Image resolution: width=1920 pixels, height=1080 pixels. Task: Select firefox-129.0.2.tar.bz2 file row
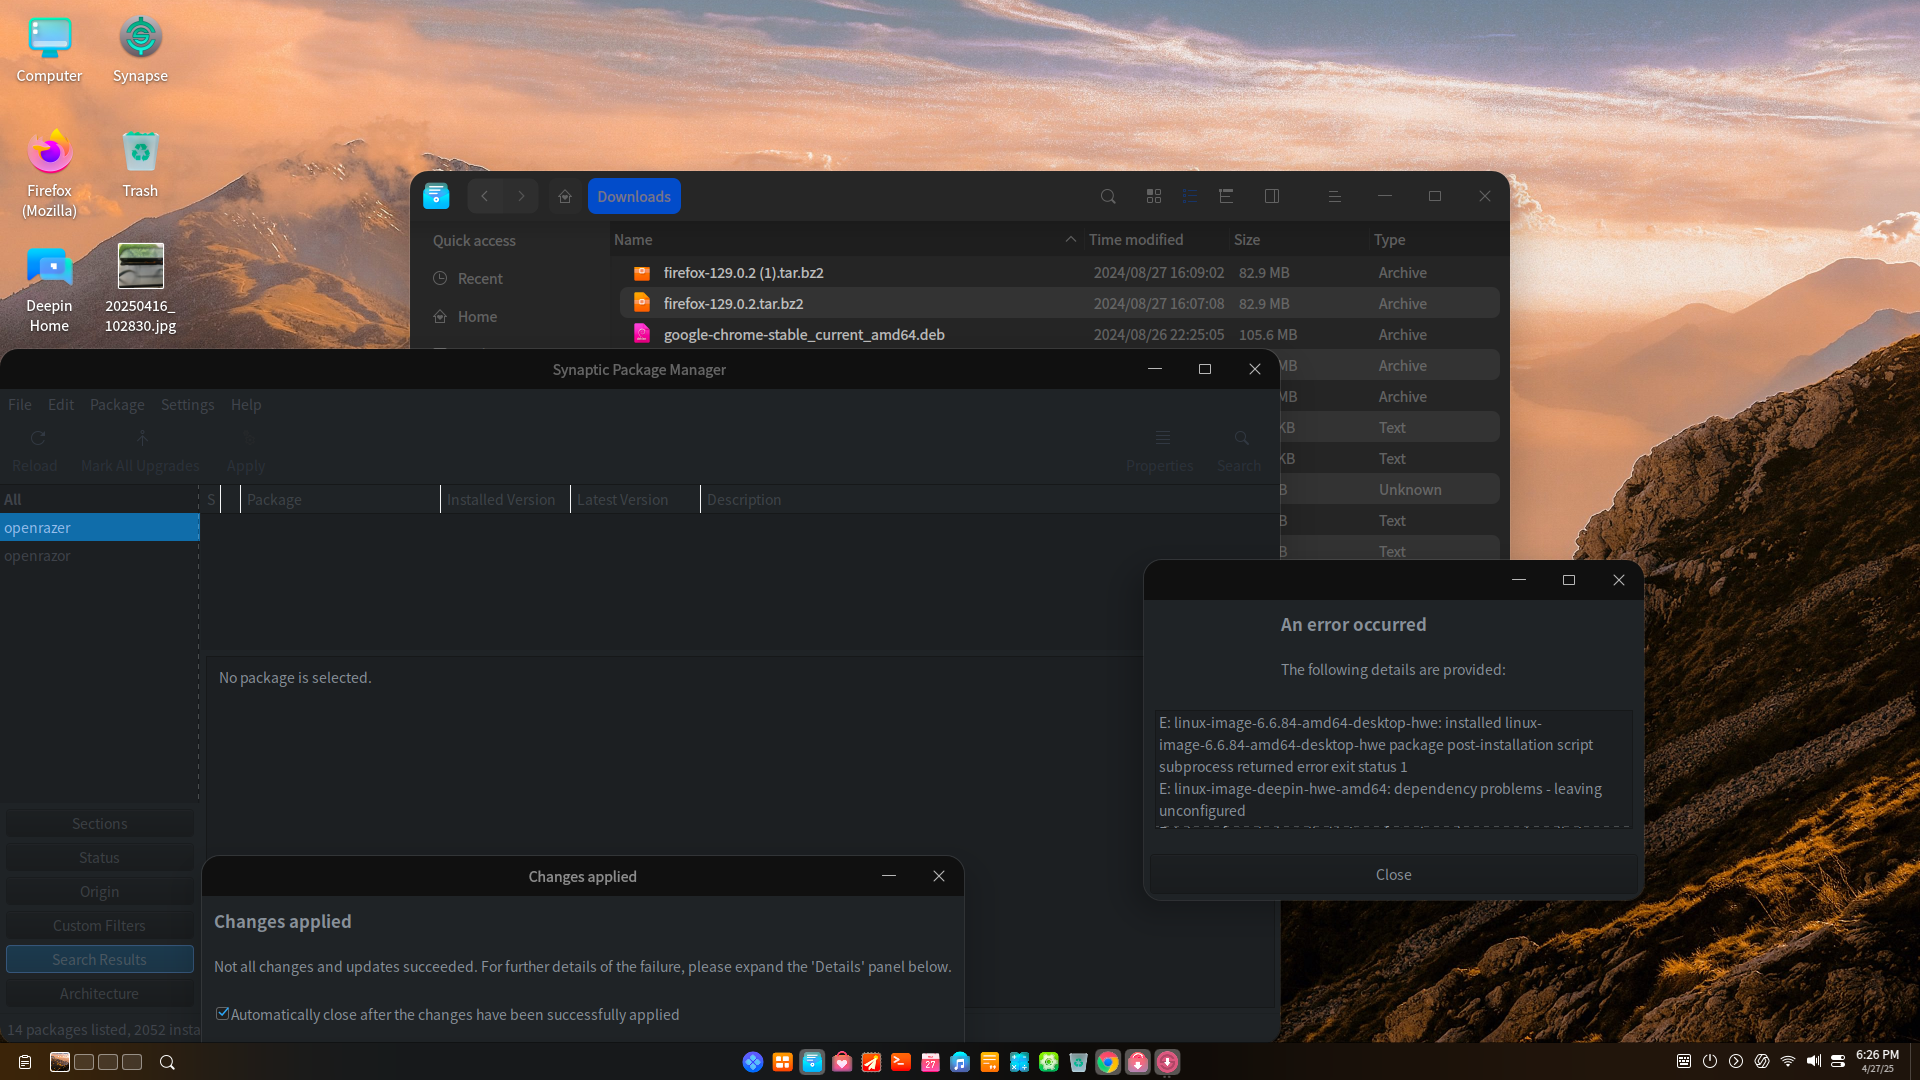coord(1060,303)
